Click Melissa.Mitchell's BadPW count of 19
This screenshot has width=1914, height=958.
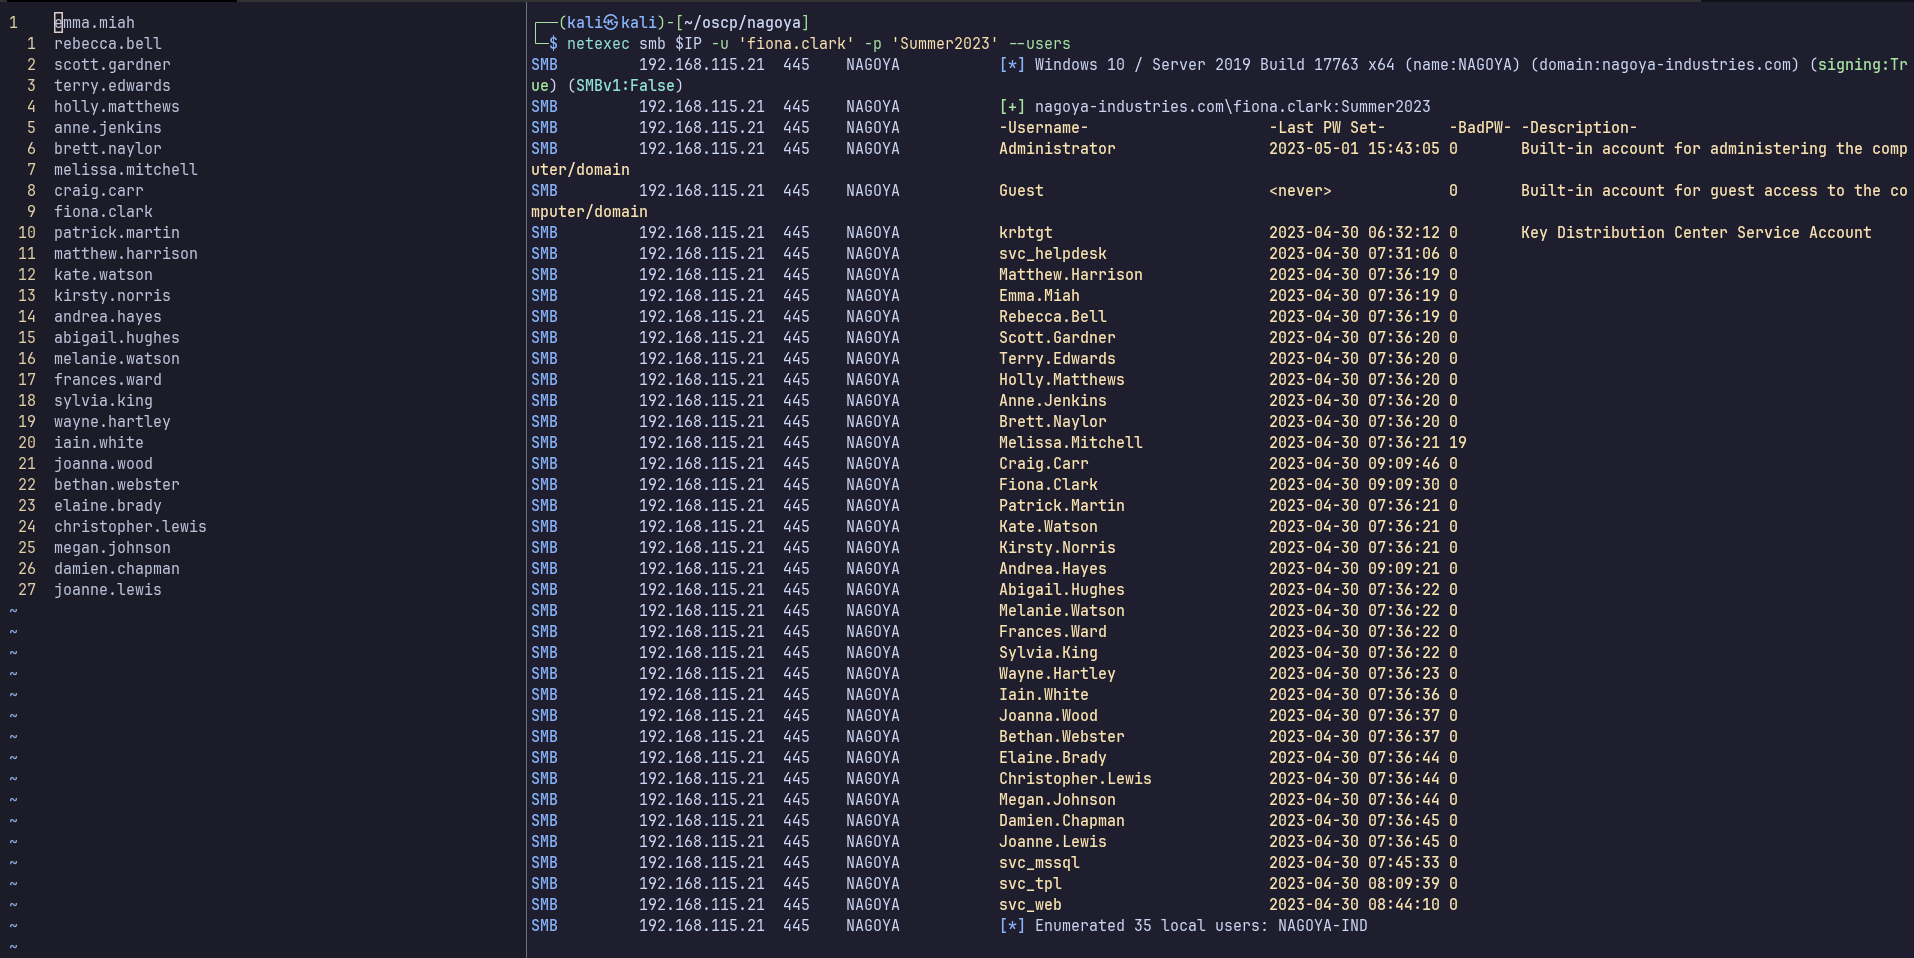pyautogui.click(x=1458, y=442)
